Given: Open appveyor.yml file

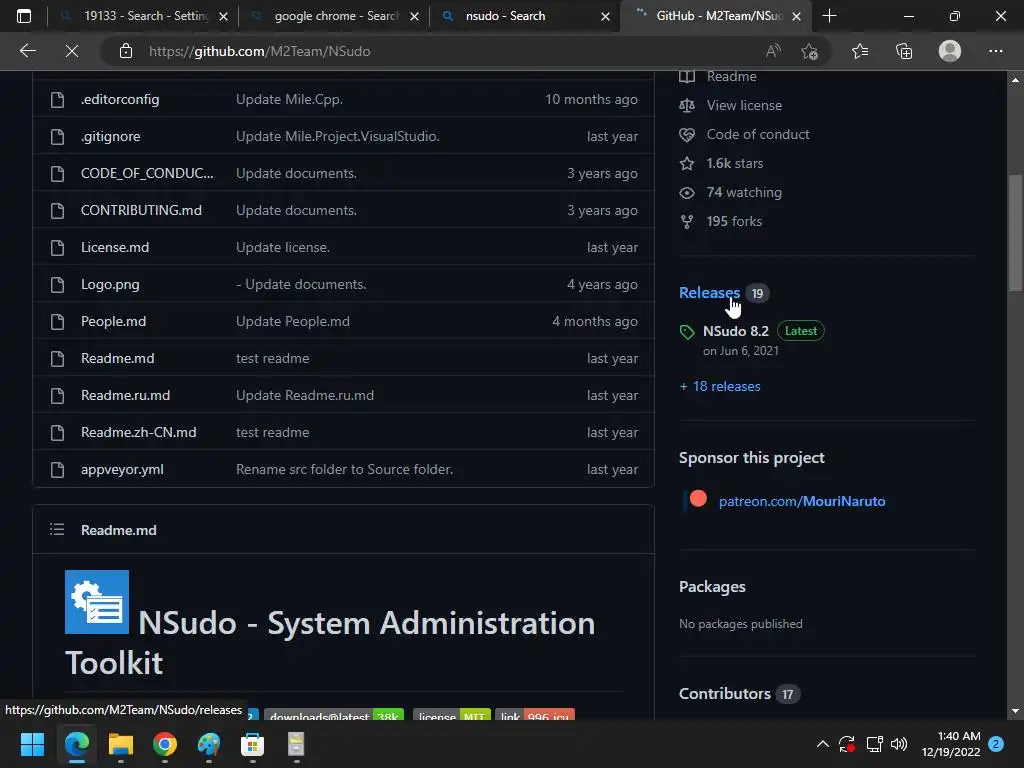Looking at the screenshot, I should (x=122, y=470).
